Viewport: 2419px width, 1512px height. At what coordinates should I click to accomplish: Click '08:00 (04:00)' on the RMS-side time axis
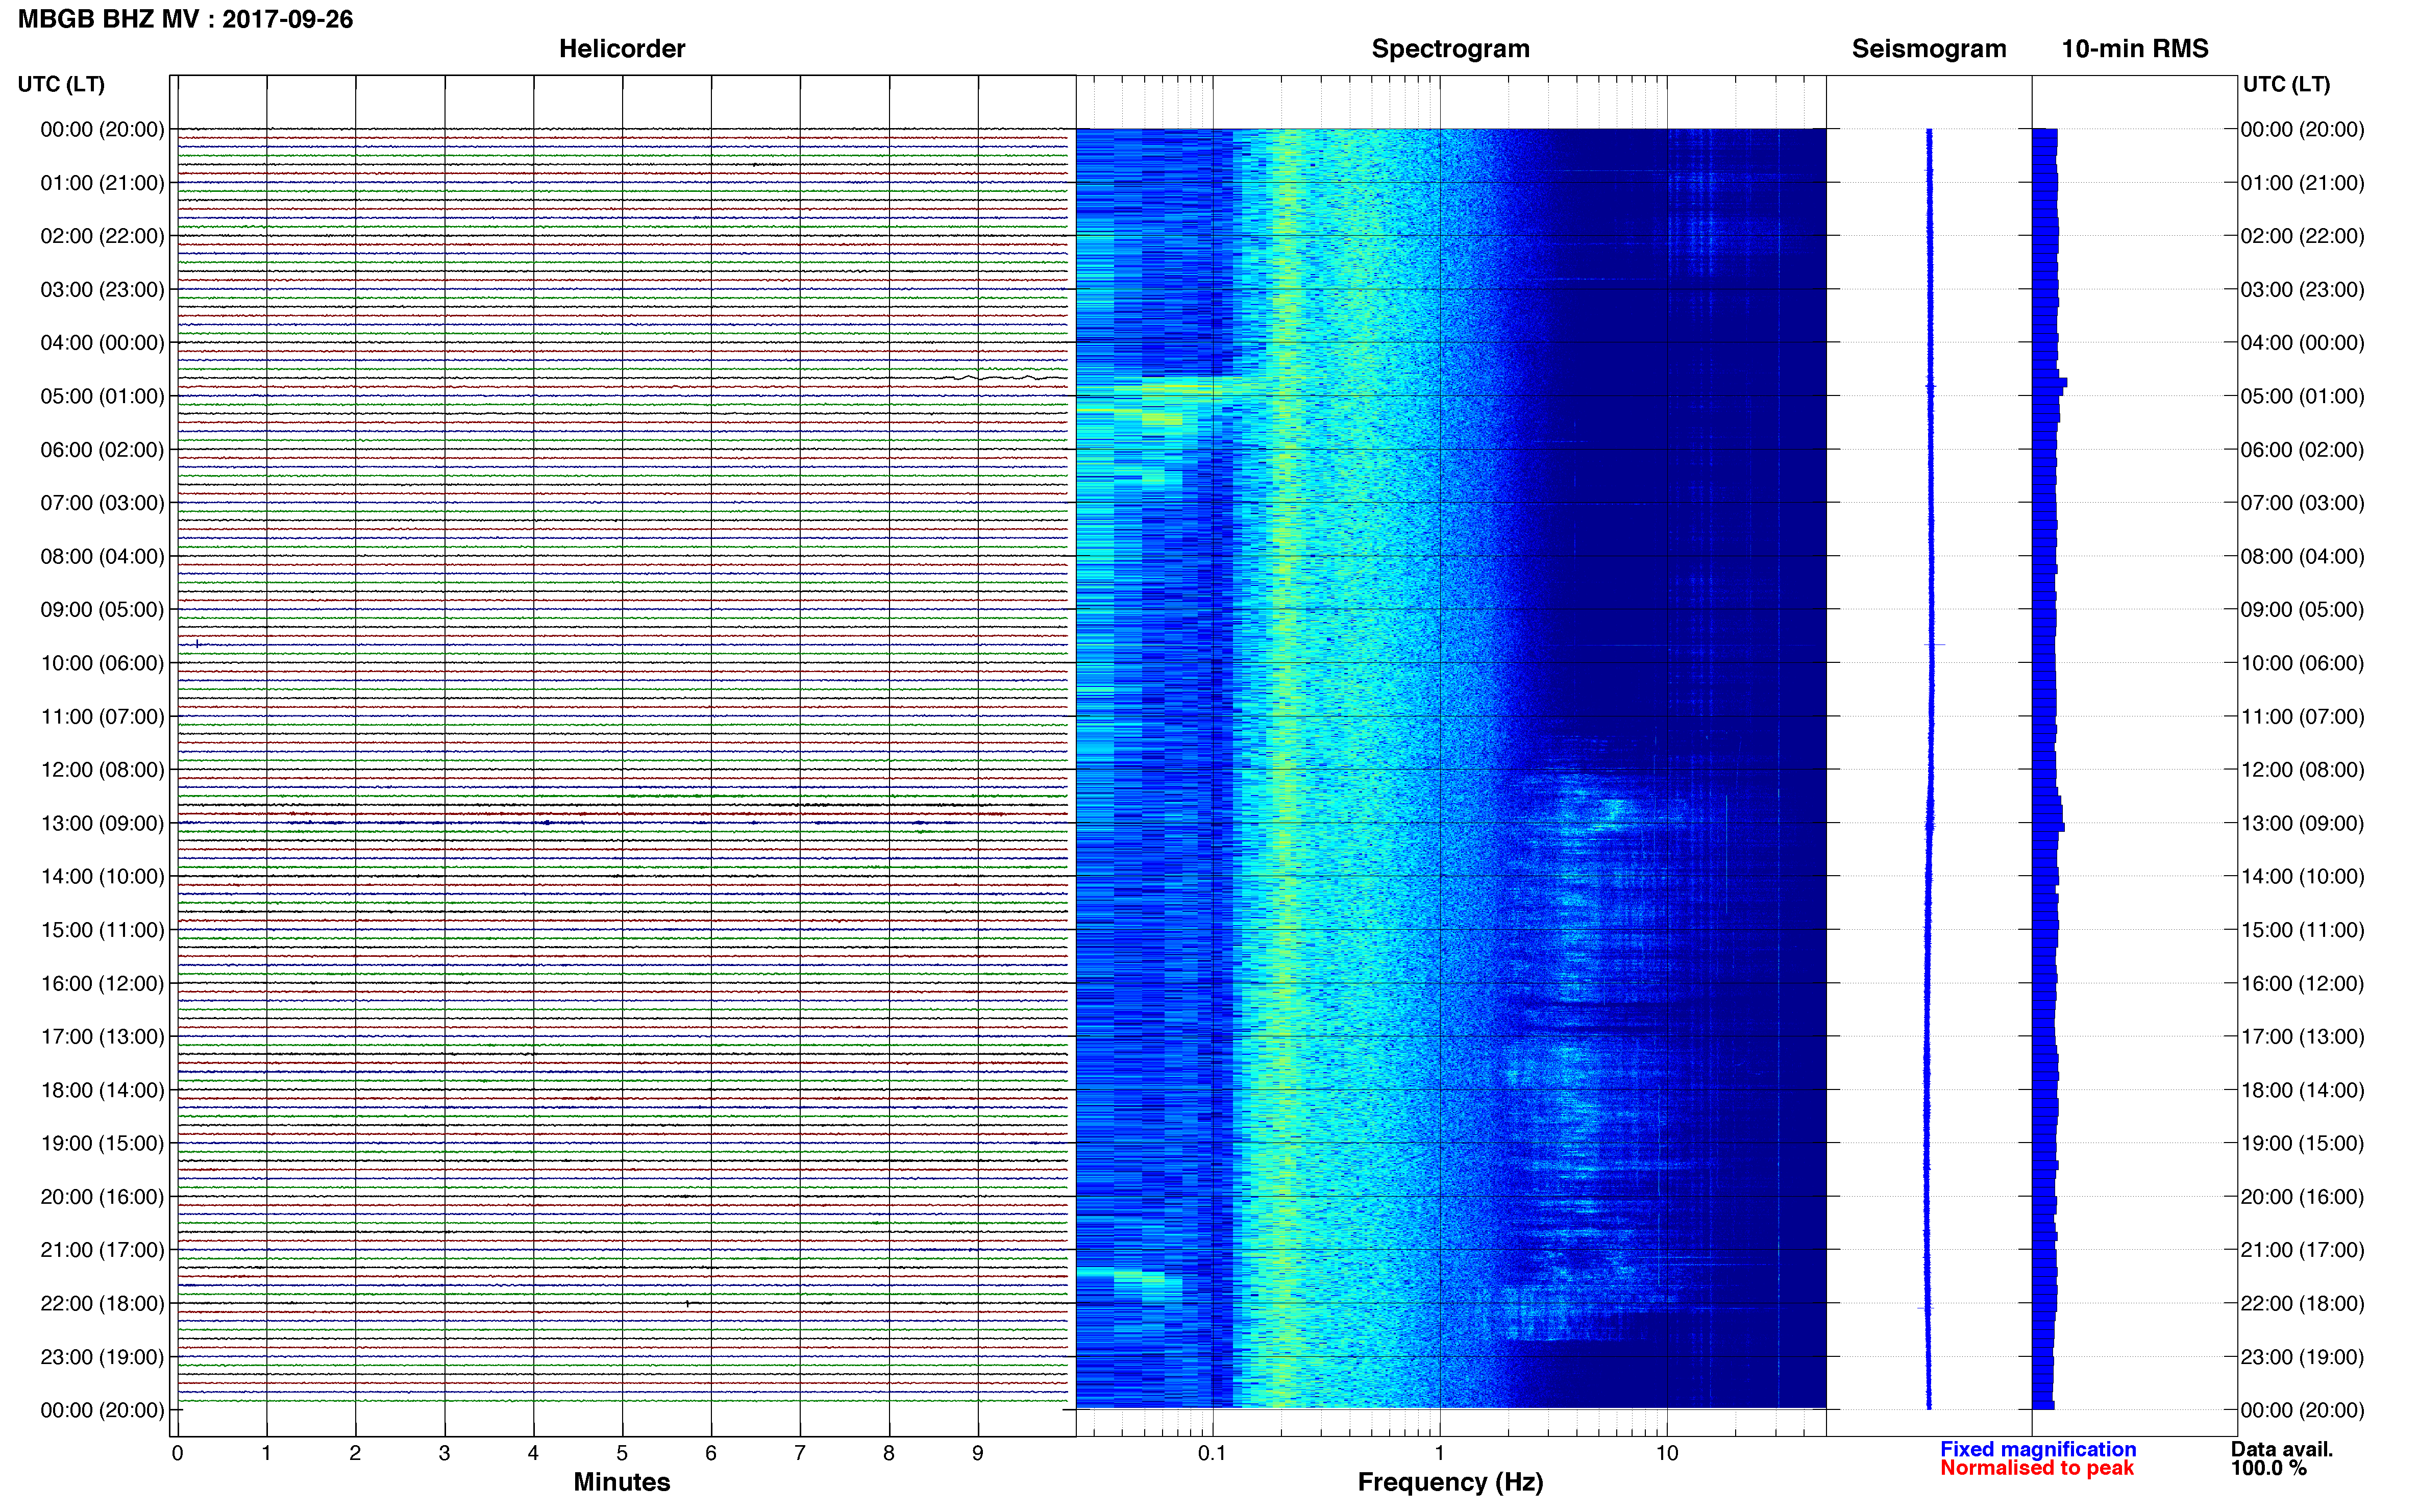coord(2302,557)
